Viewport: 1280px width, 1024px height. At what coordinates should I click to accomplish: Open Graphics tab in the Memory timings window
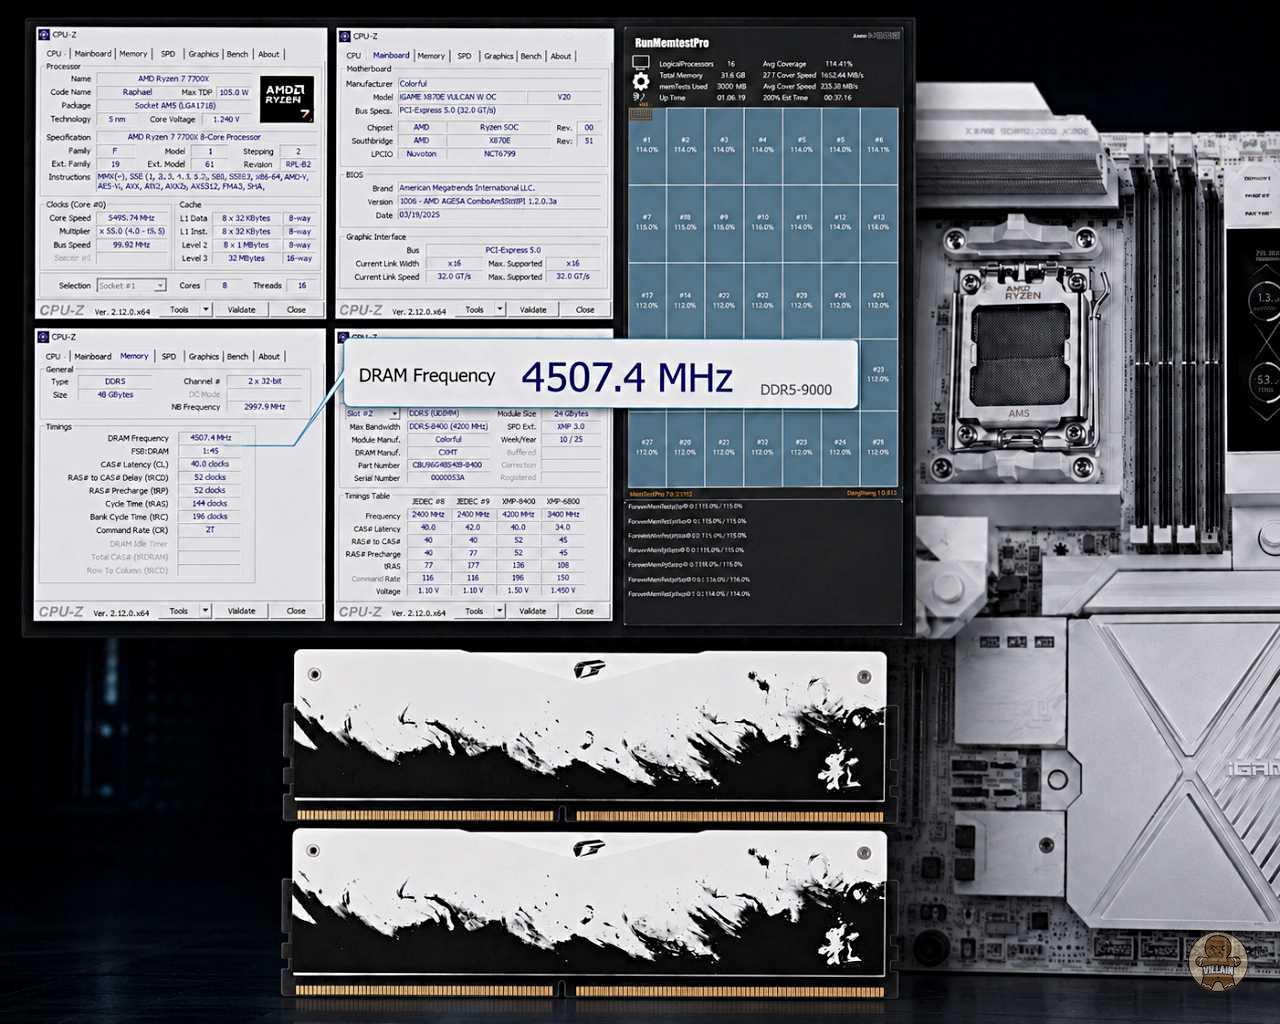[x=203, y=356]
